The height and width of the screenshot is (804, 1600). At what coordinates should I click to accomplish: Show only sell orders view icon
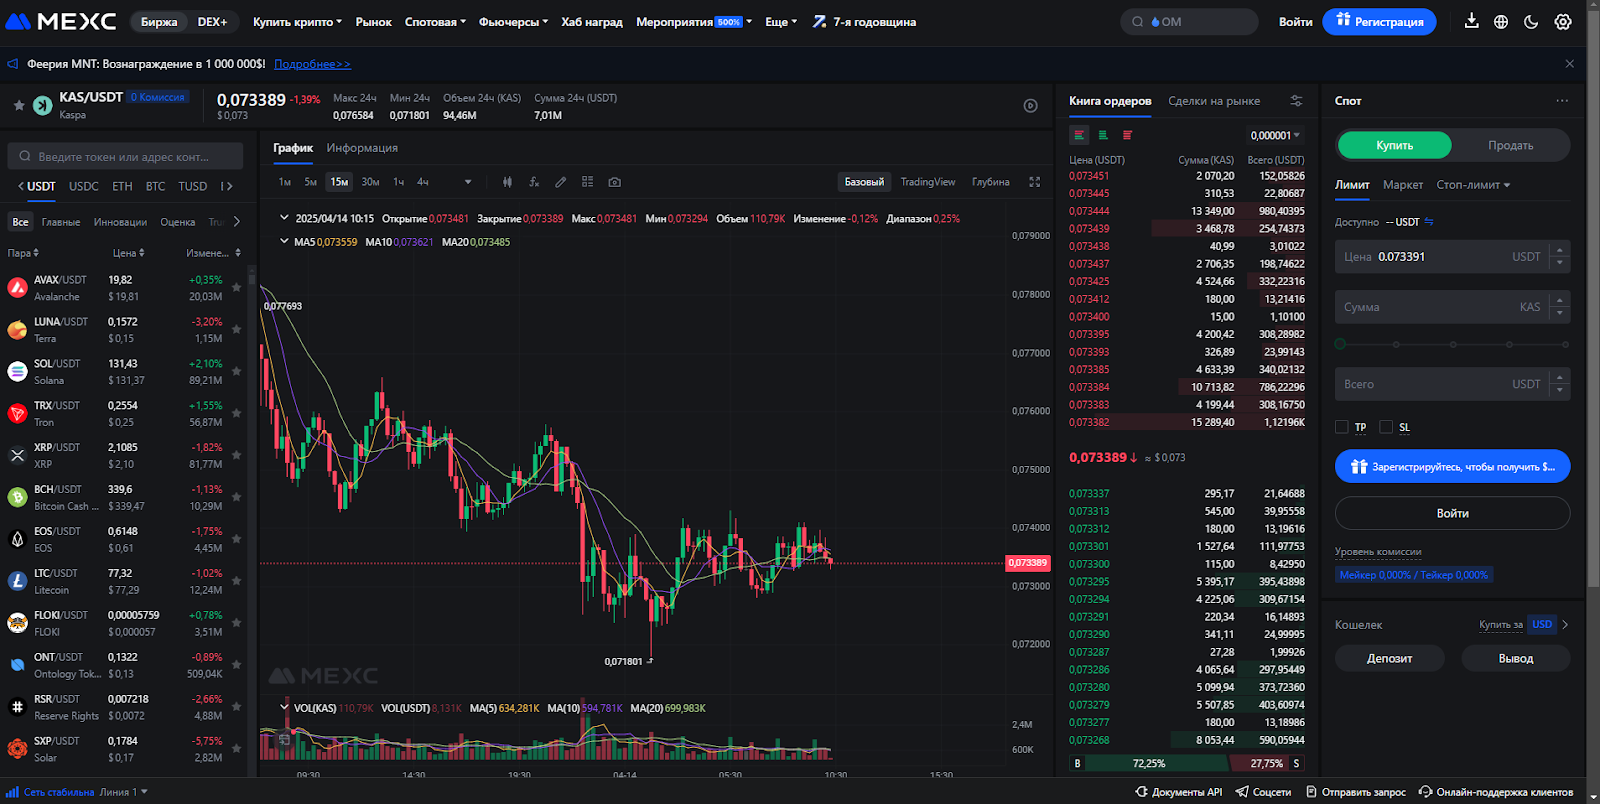pyautogui.click(x=1127, y=135)
